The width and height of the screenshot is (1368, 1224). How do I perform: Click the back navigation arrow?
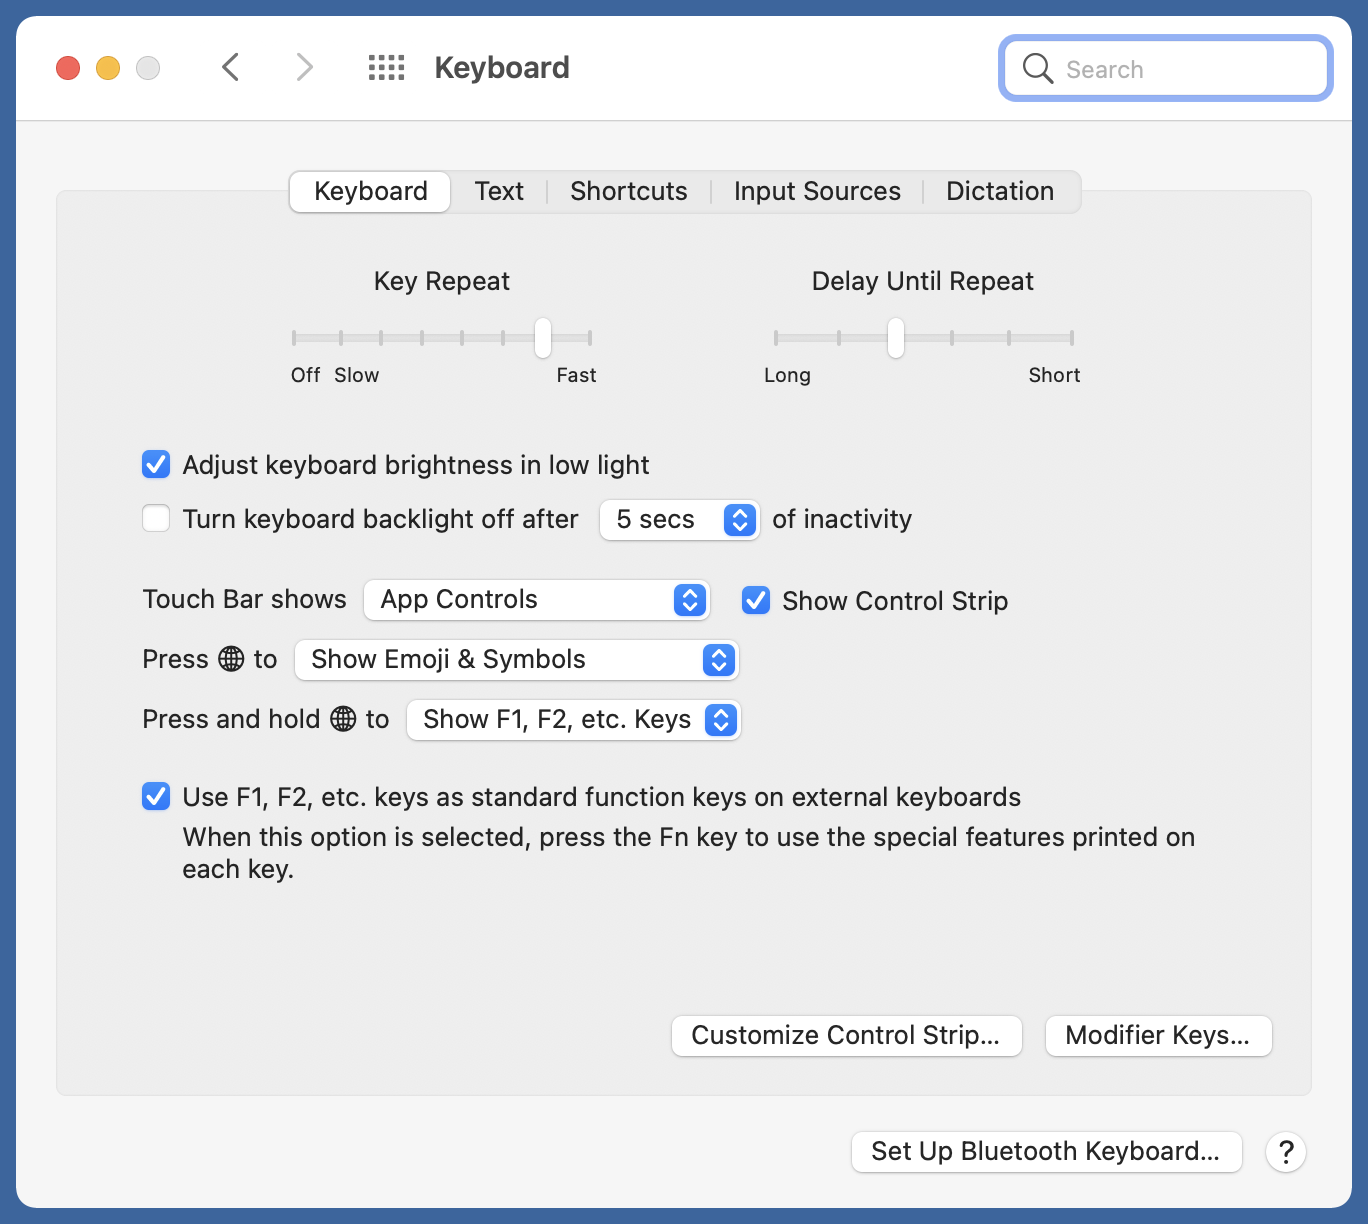(x=230, y=68)
